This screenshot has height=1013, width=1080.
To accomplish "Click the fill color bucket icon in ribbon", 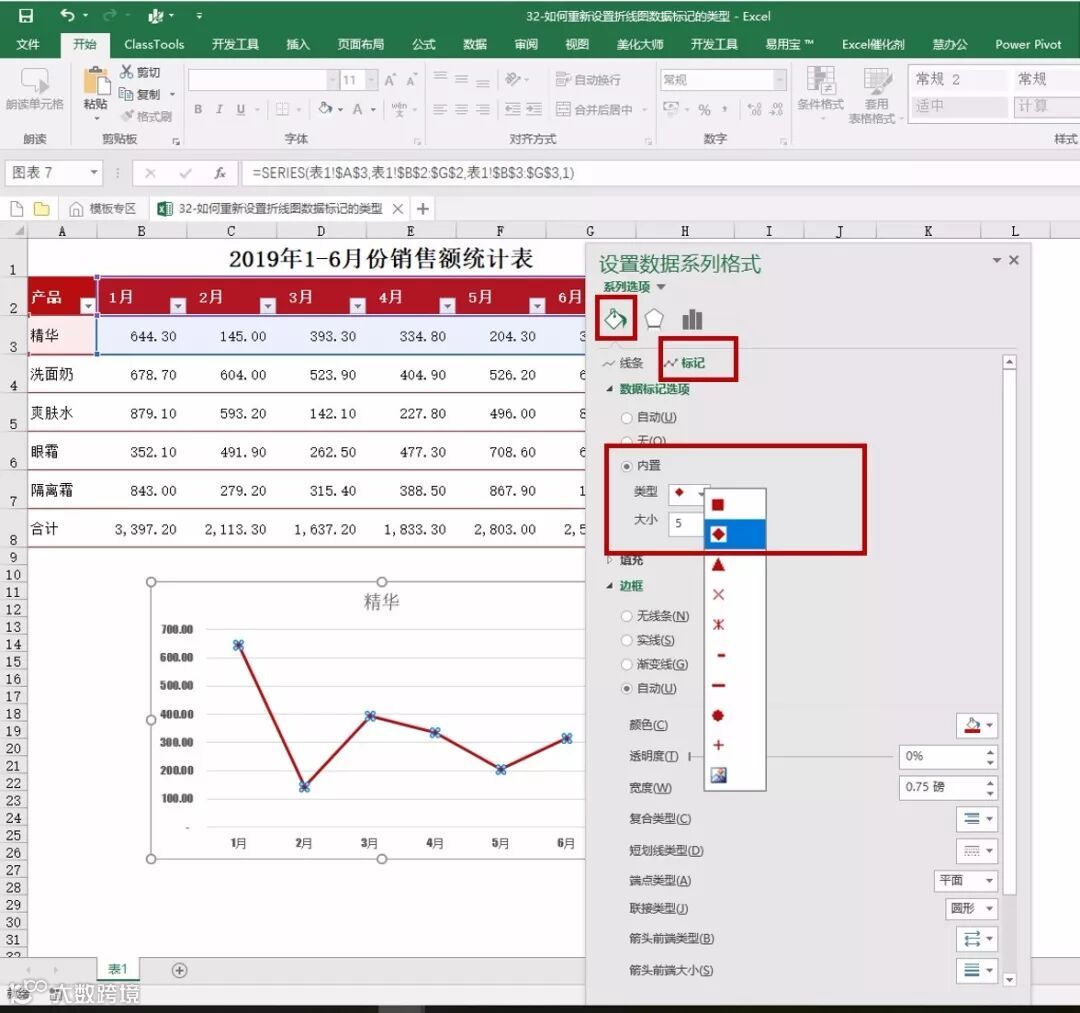I will click(x=325, y=108).
